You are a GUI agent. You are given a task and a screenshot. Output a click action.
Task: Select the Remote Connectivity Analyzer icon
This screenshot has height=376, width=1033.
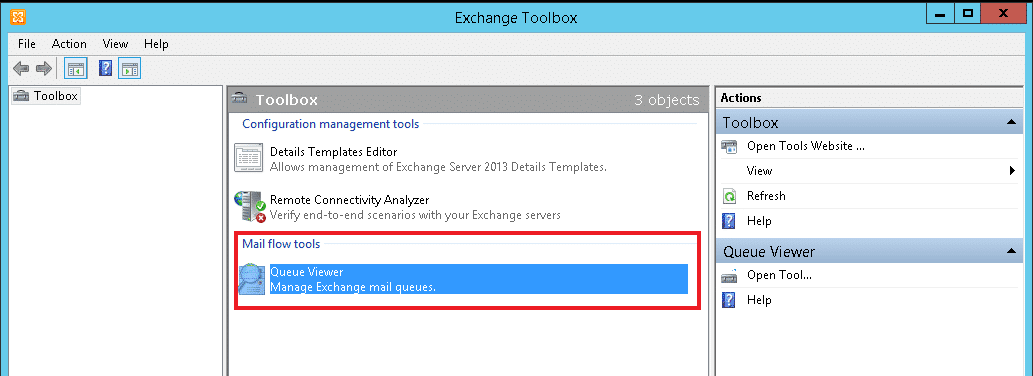[250, 207]
